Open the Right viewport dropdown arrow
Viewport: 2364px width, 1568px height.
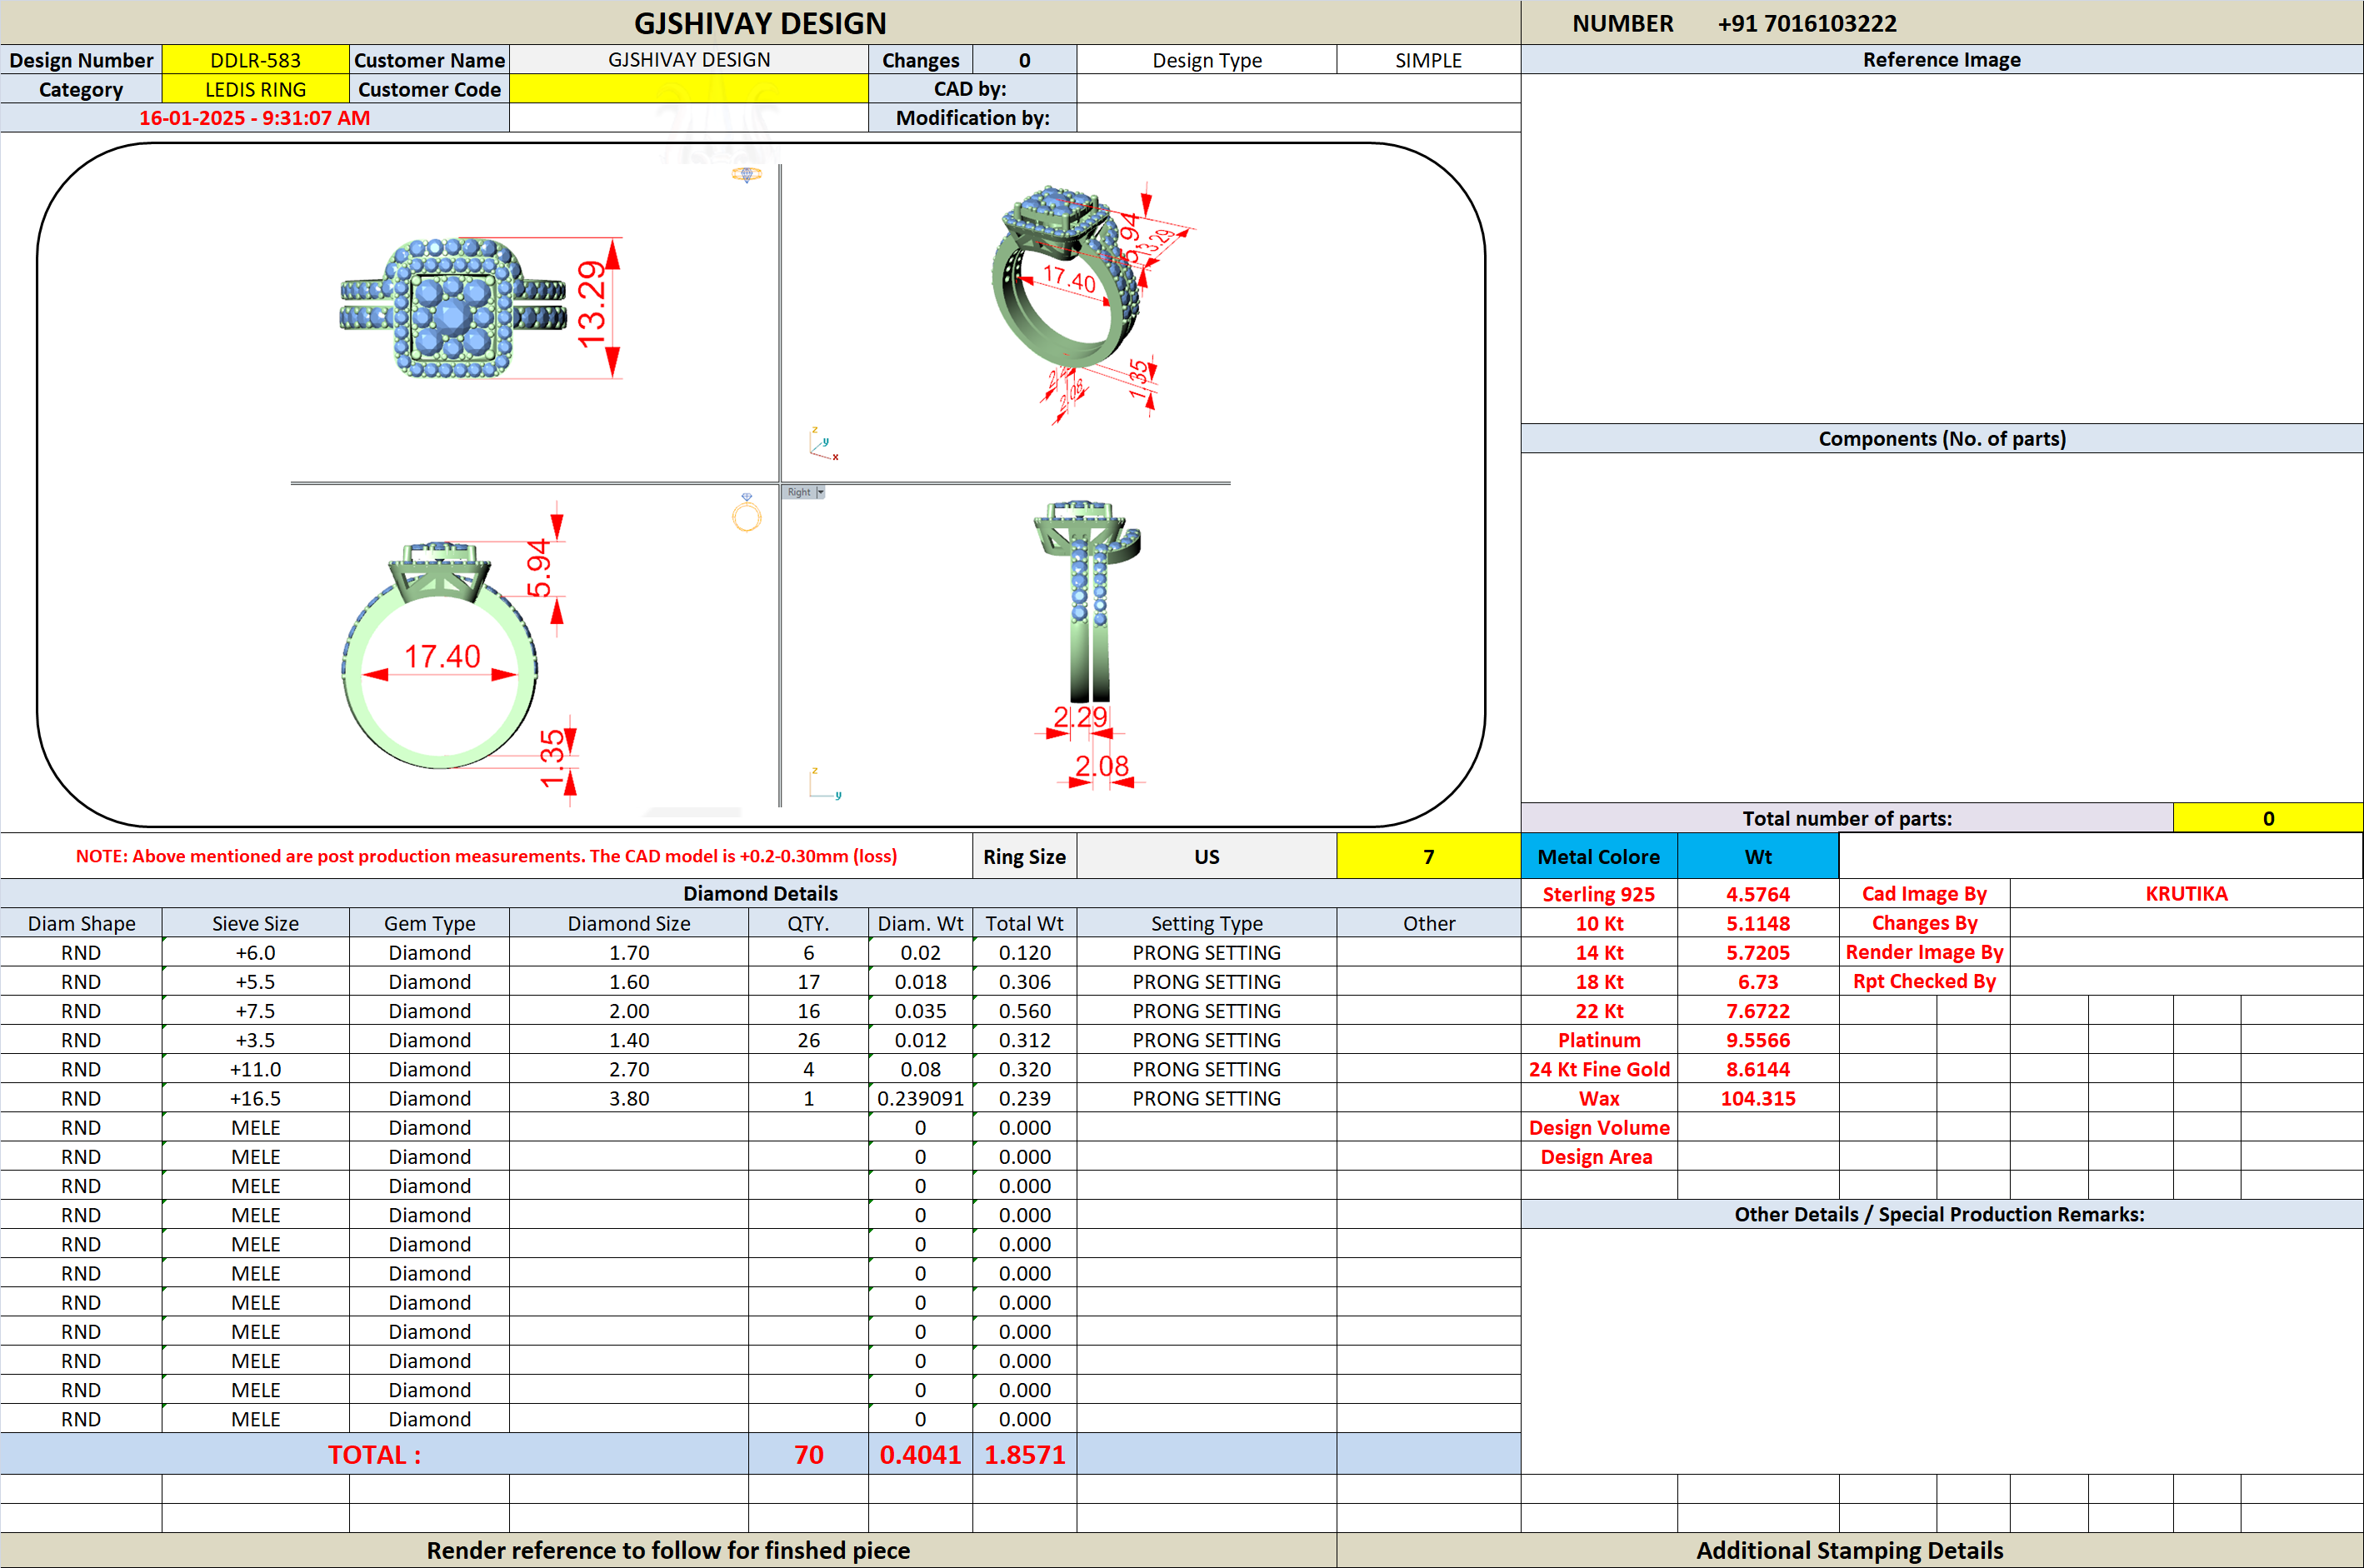[x=820, y=492]
